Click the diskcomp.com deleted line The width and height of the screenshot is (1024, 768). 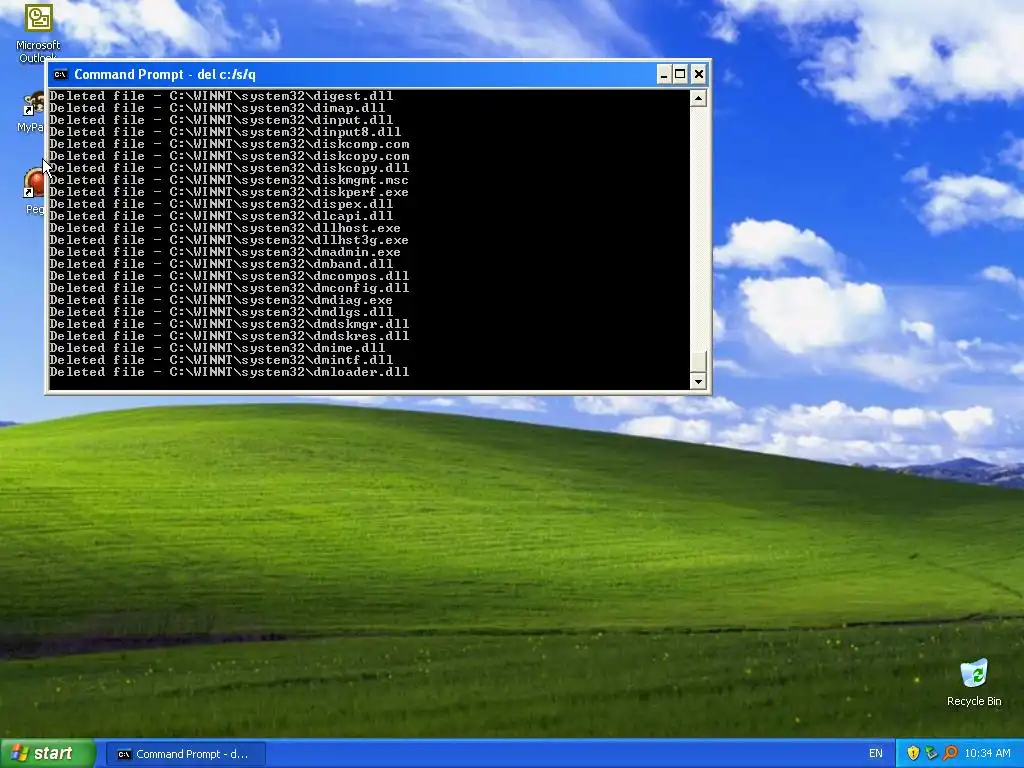(230, 144)
